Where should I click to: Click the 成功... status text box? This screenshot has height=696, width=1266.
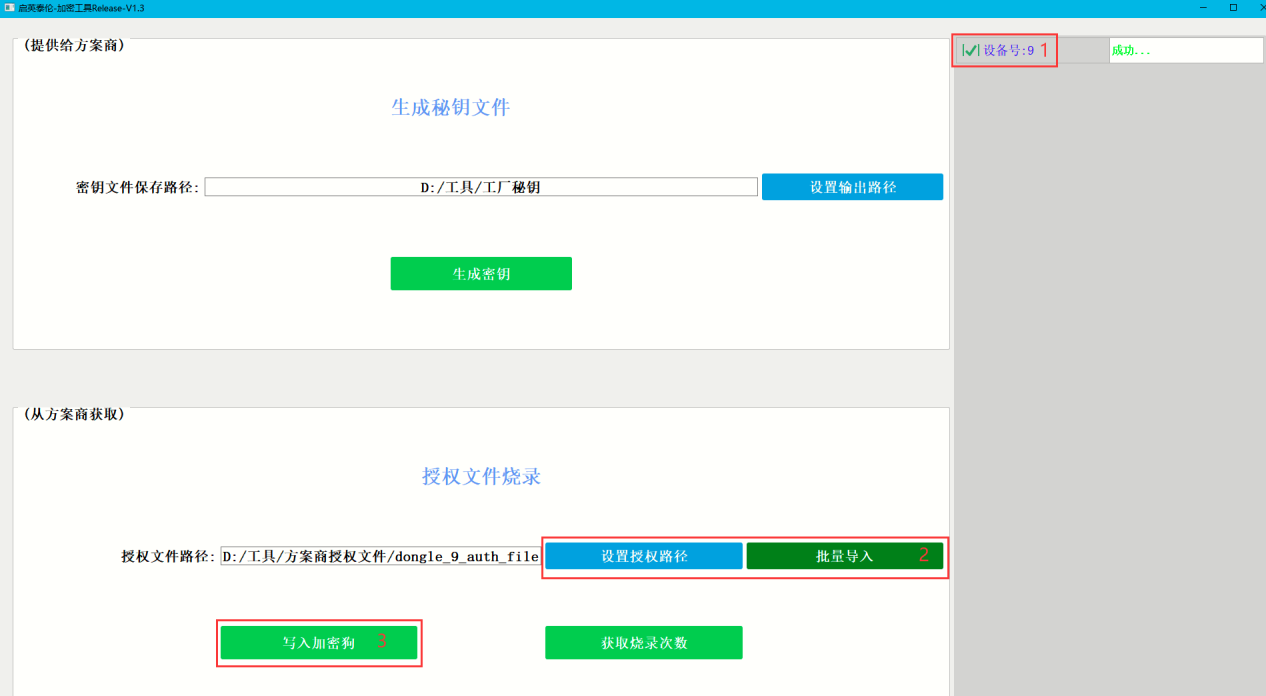[1185, 50]
